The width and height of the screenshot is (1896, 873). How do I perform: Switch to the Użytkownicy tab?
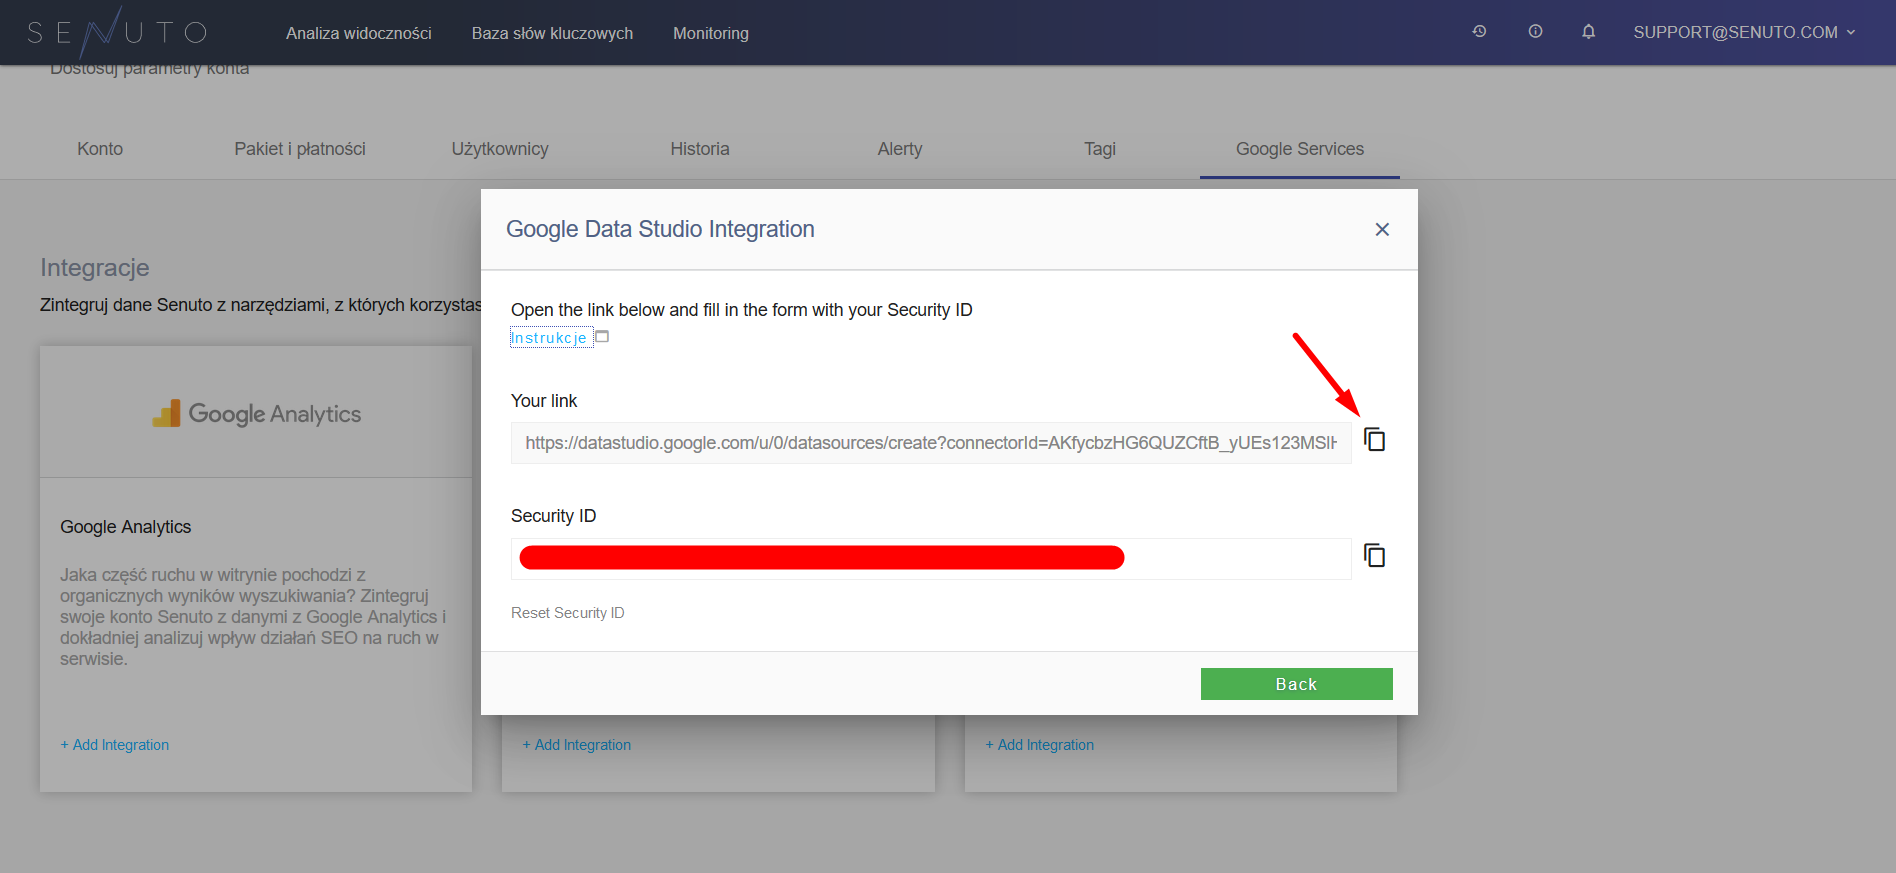tap(500, 149)
